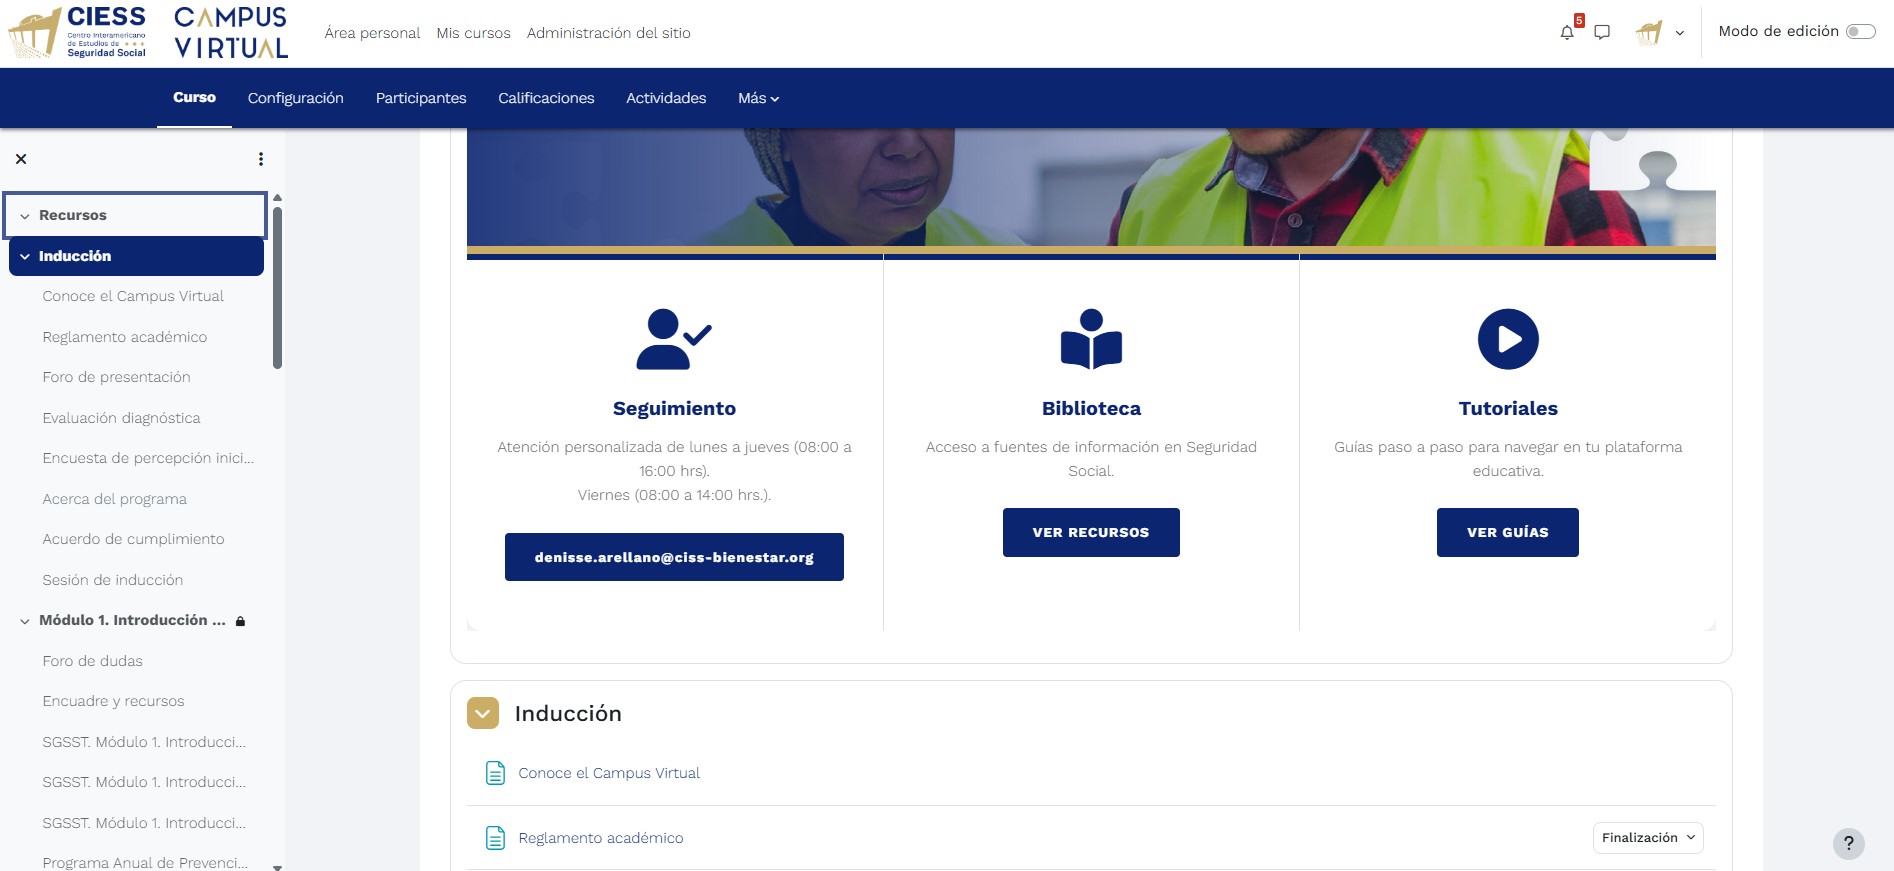
Task: Open Encuadre y recursos in the index
Action: click(x=113, y=701)
